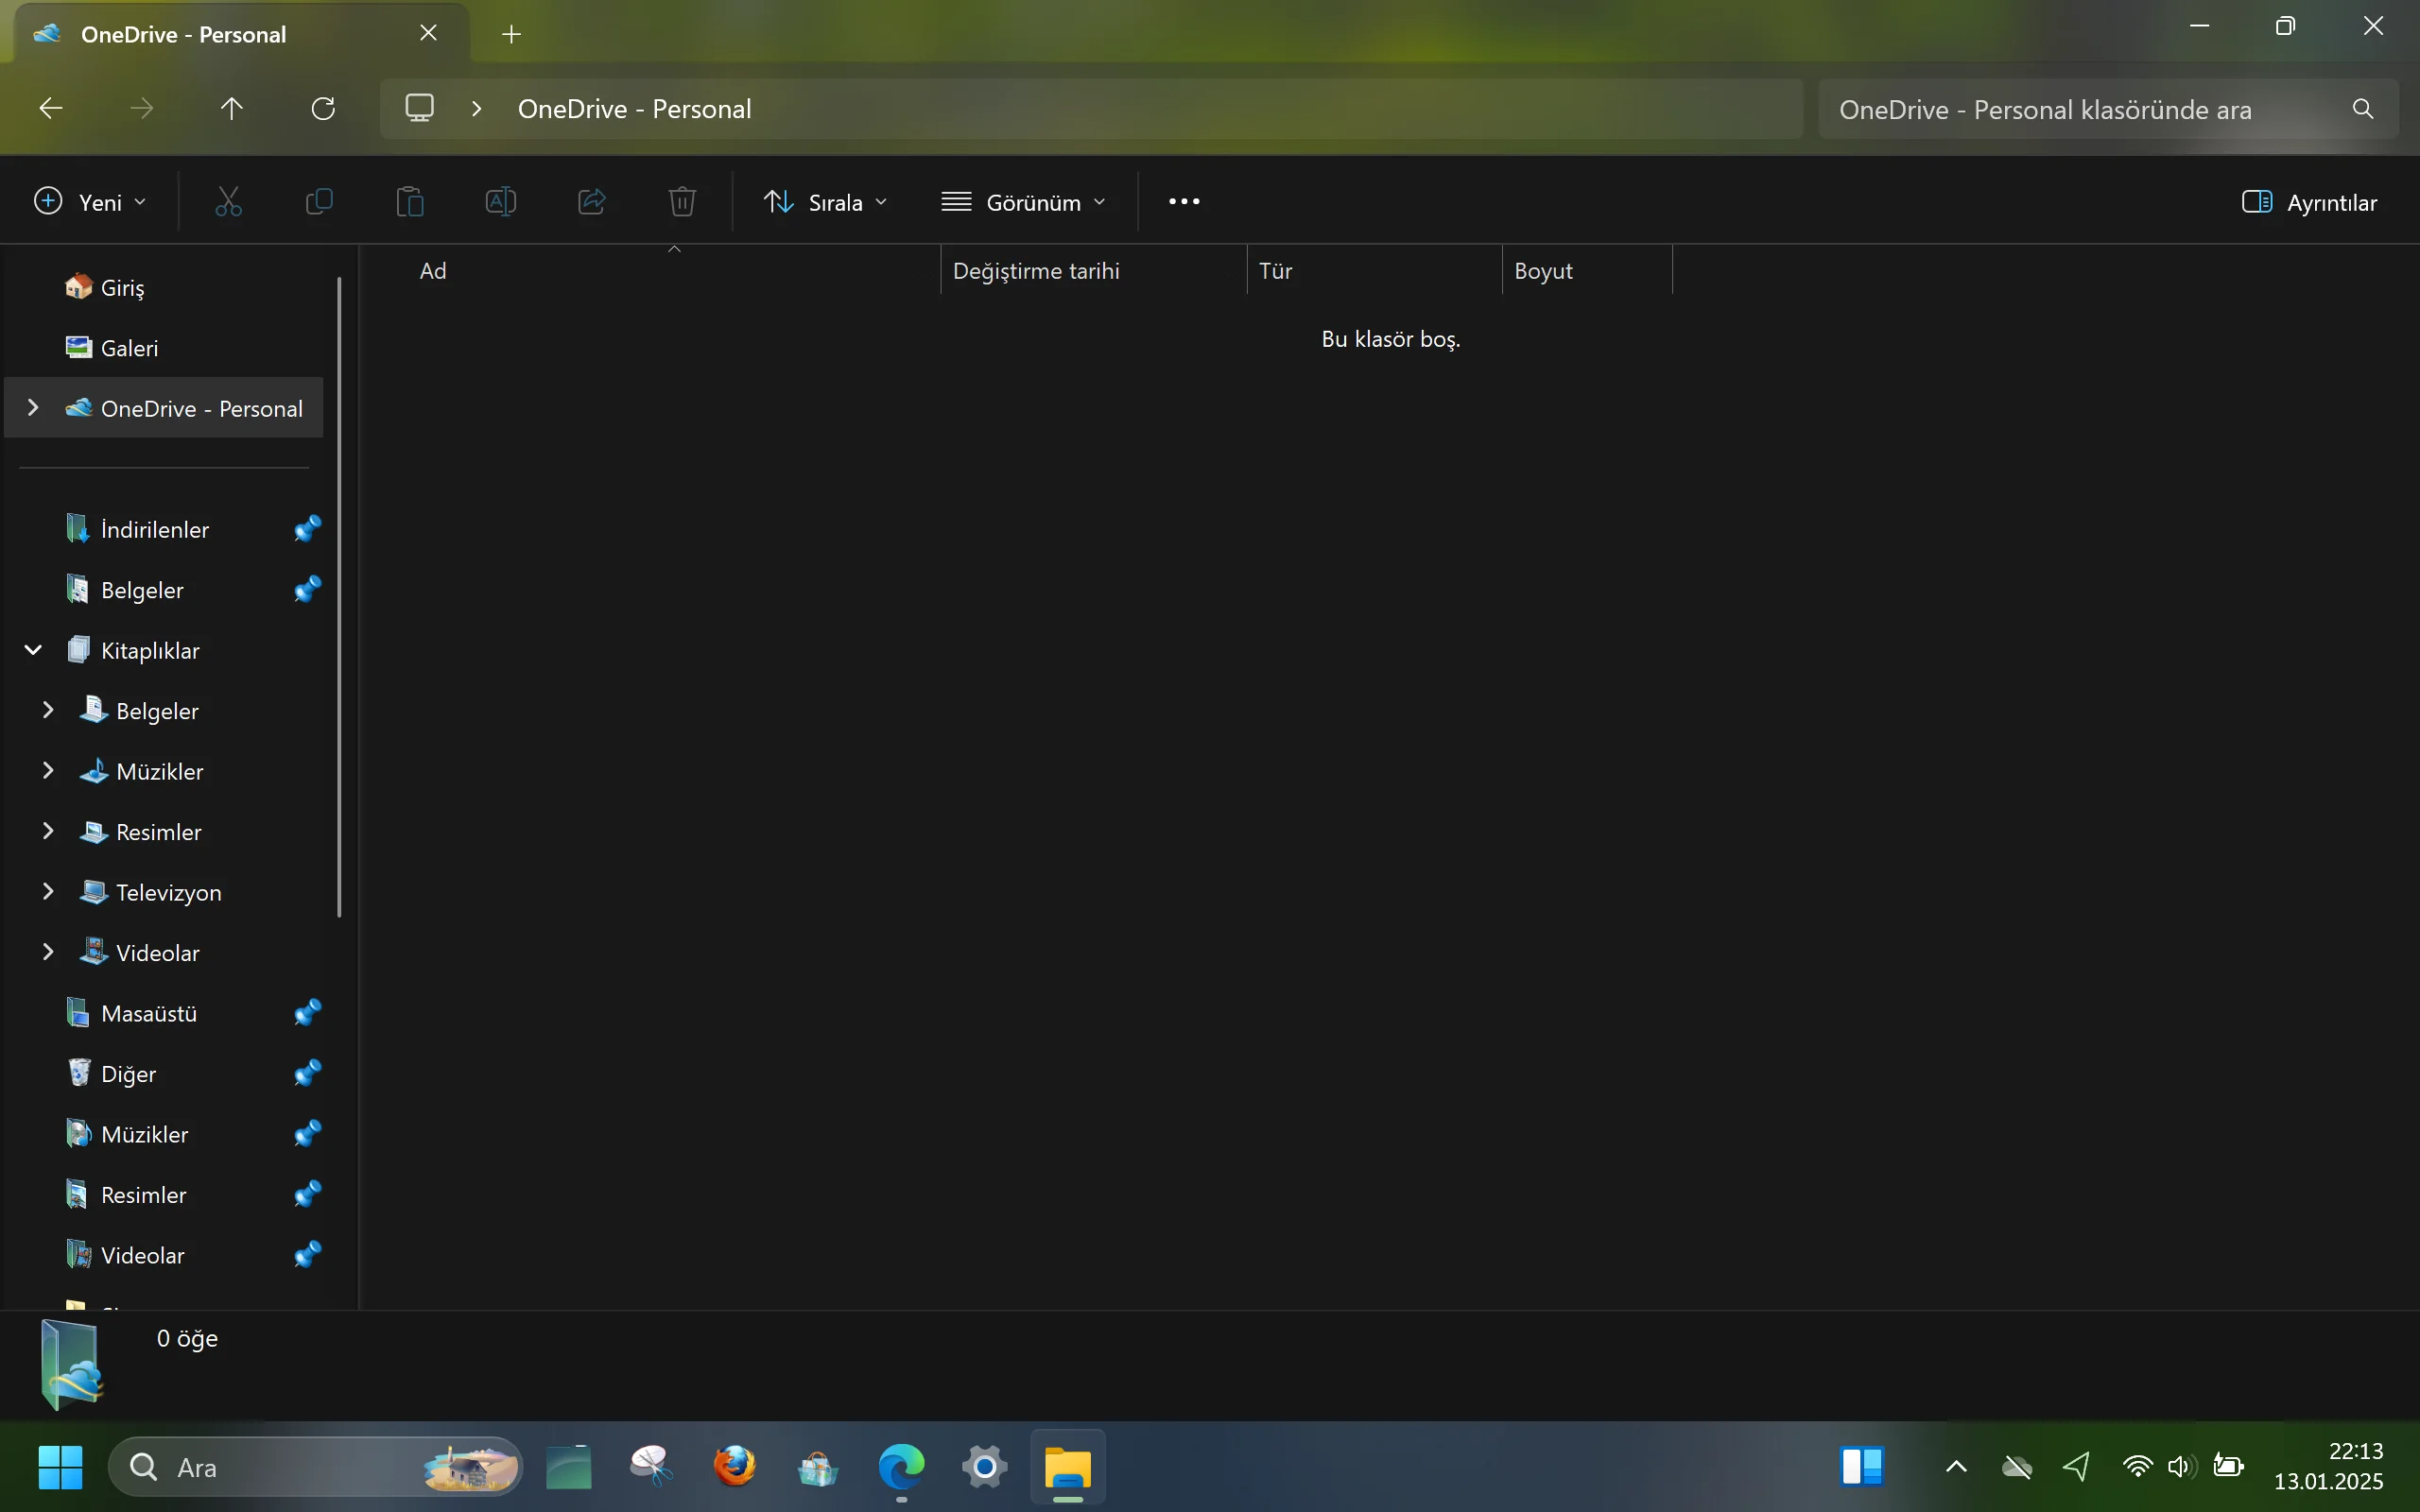Toggle the Ayrıntılar details pane
Image resolution: width=2420 pixels, height=1512 pixels.
pyautogui.click(x=2309, y=202)
